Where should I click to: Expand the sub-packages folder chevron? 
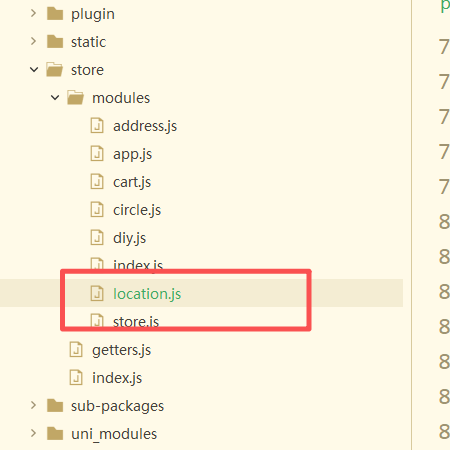pyautogui.click(x=33, y=406)
